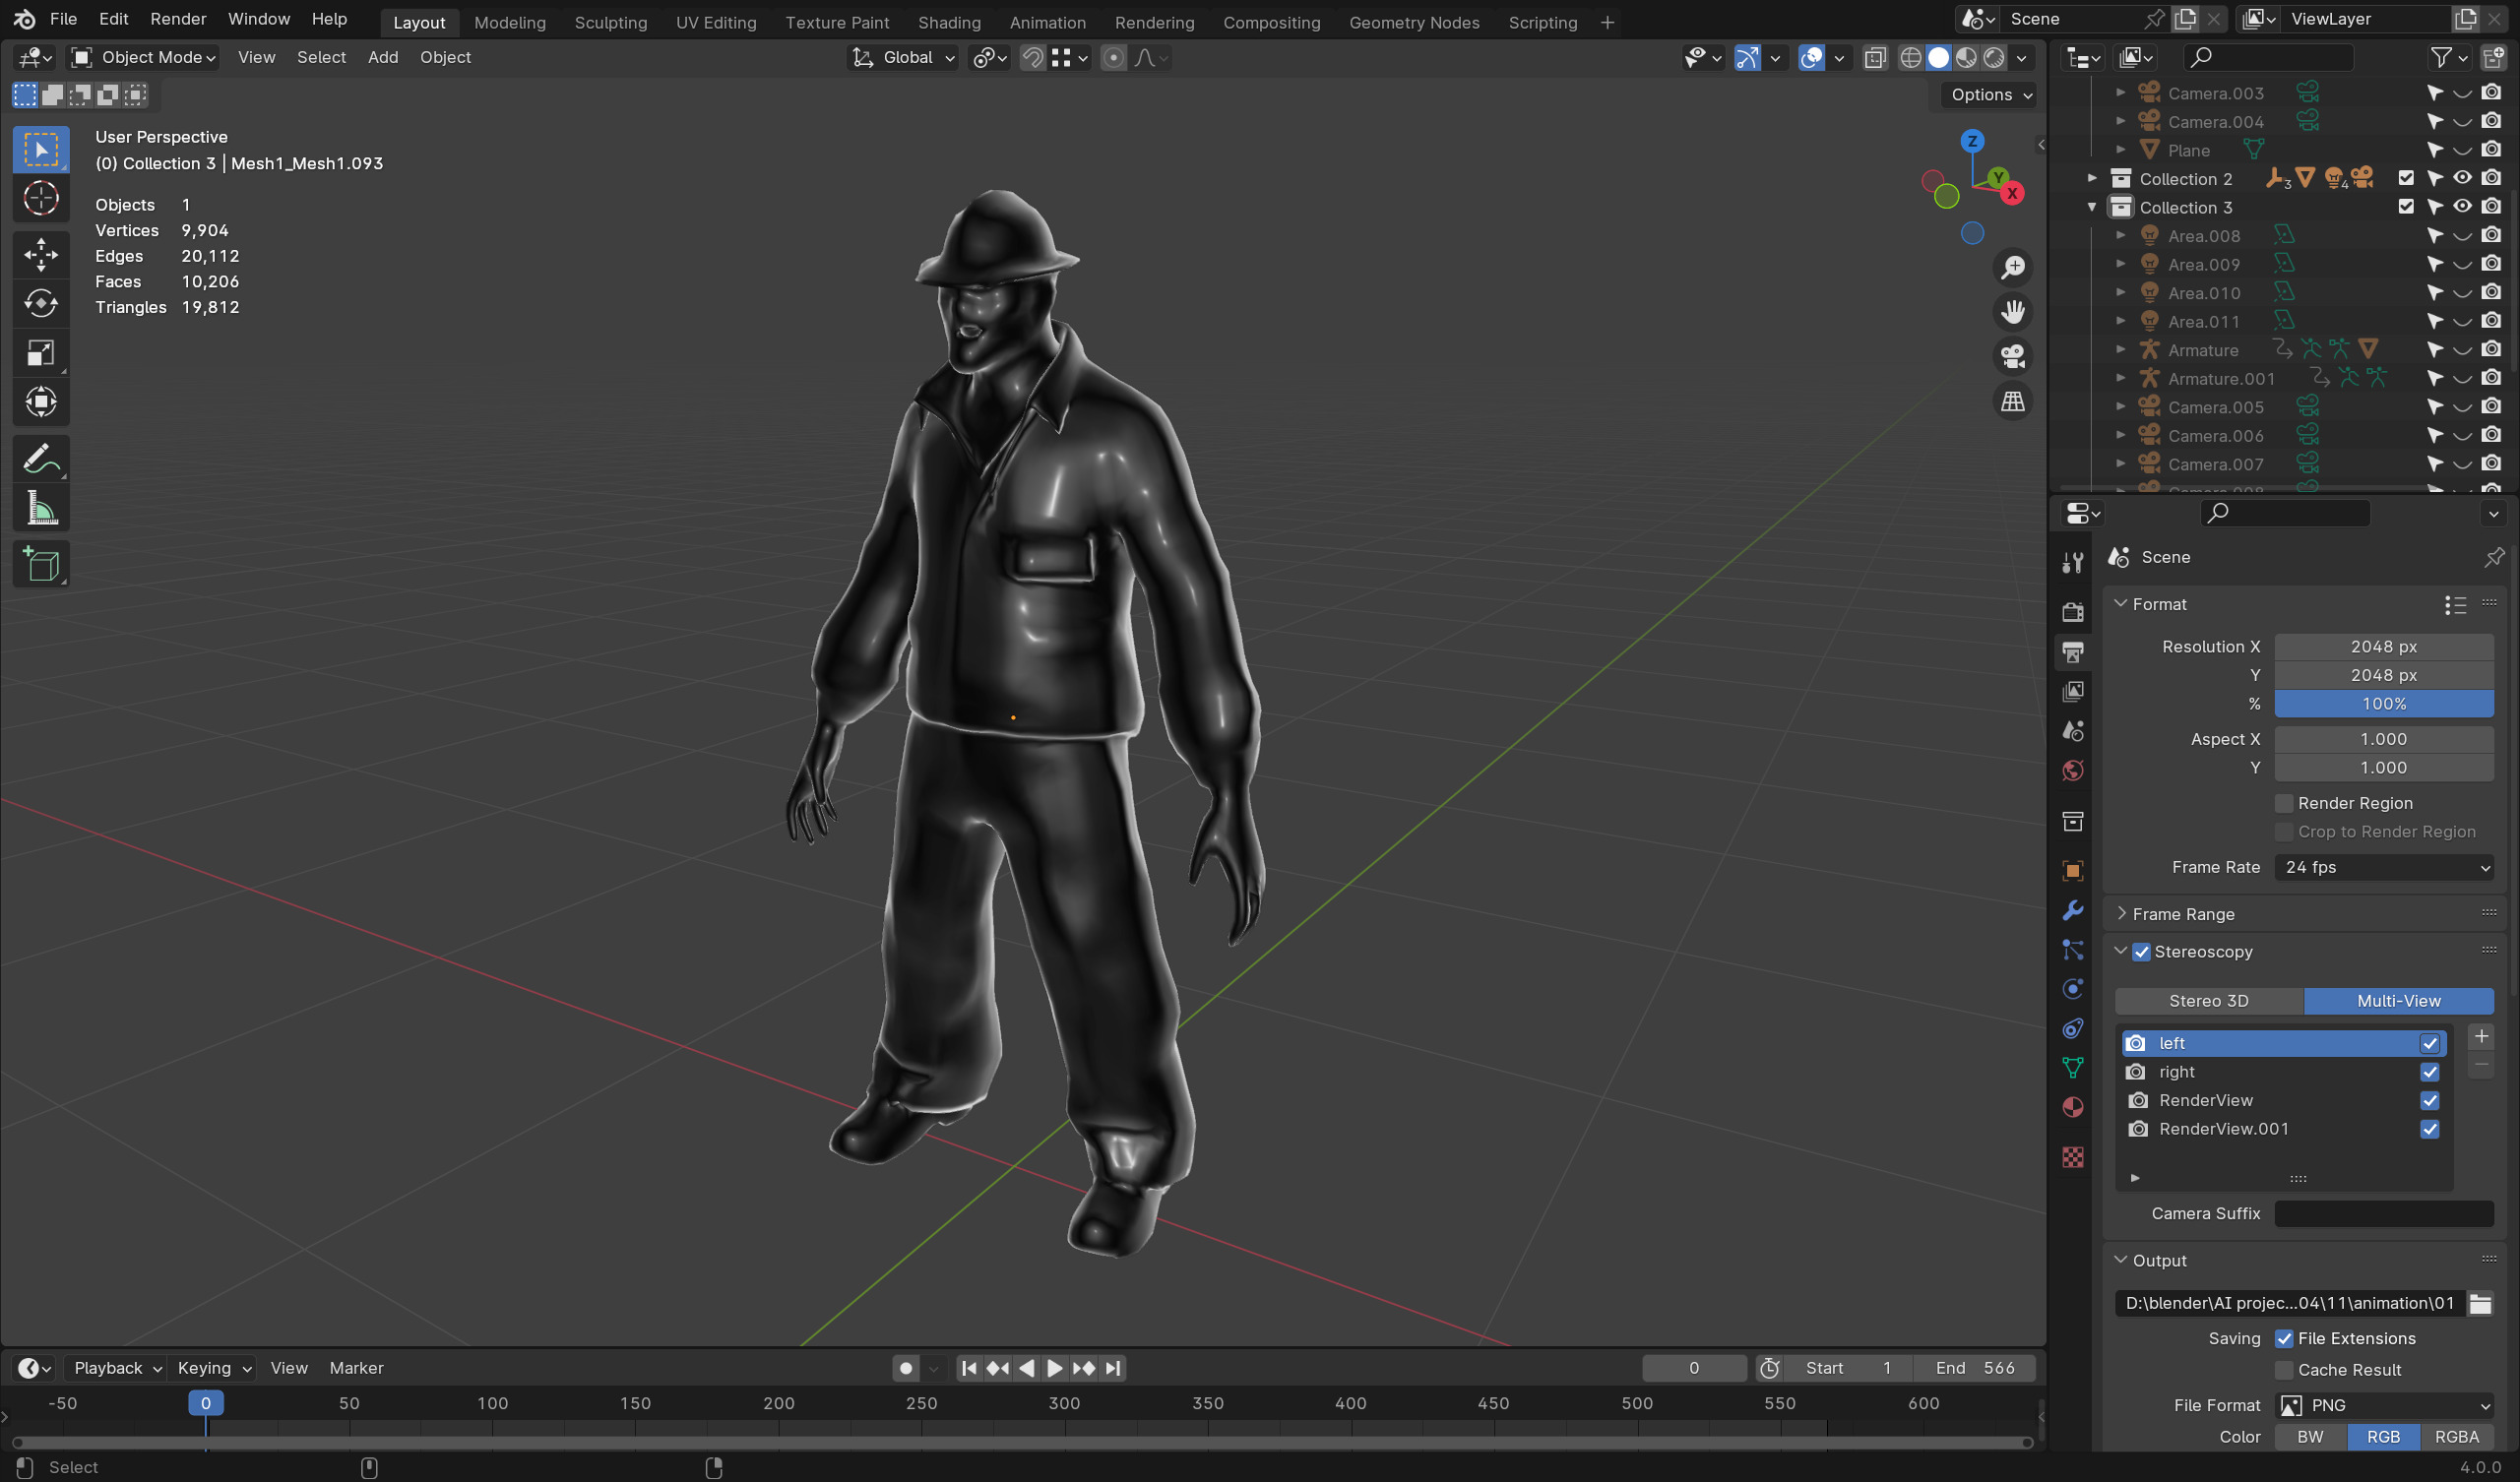The height and width of the screenshot is (1482, 2520).
Task: Uncheck the Stereoscopy checkbox
Action: tap(2141, 952)
